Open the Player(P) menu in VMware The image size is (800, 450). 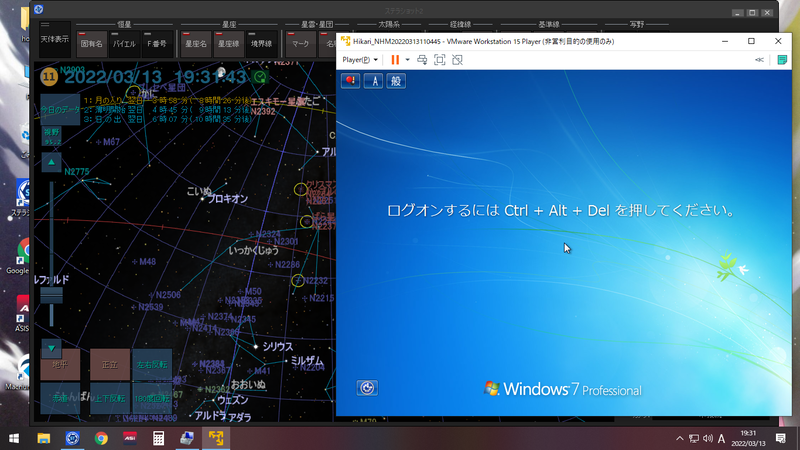click(360, 60)
